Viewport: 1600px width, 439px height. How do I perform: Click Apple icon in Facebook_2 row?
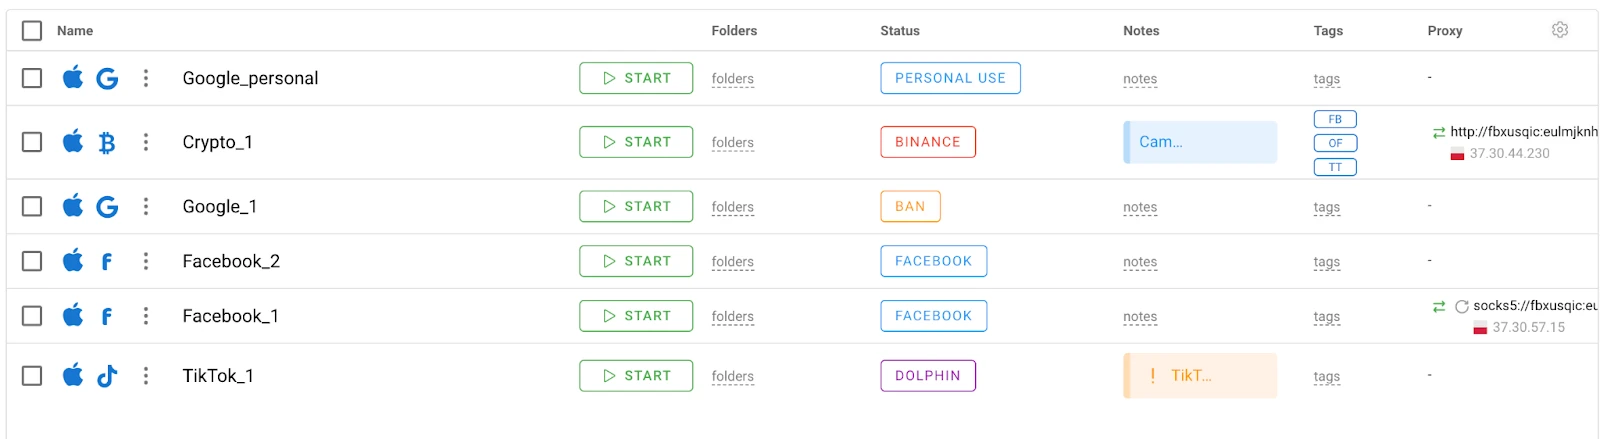coord(73,261)
